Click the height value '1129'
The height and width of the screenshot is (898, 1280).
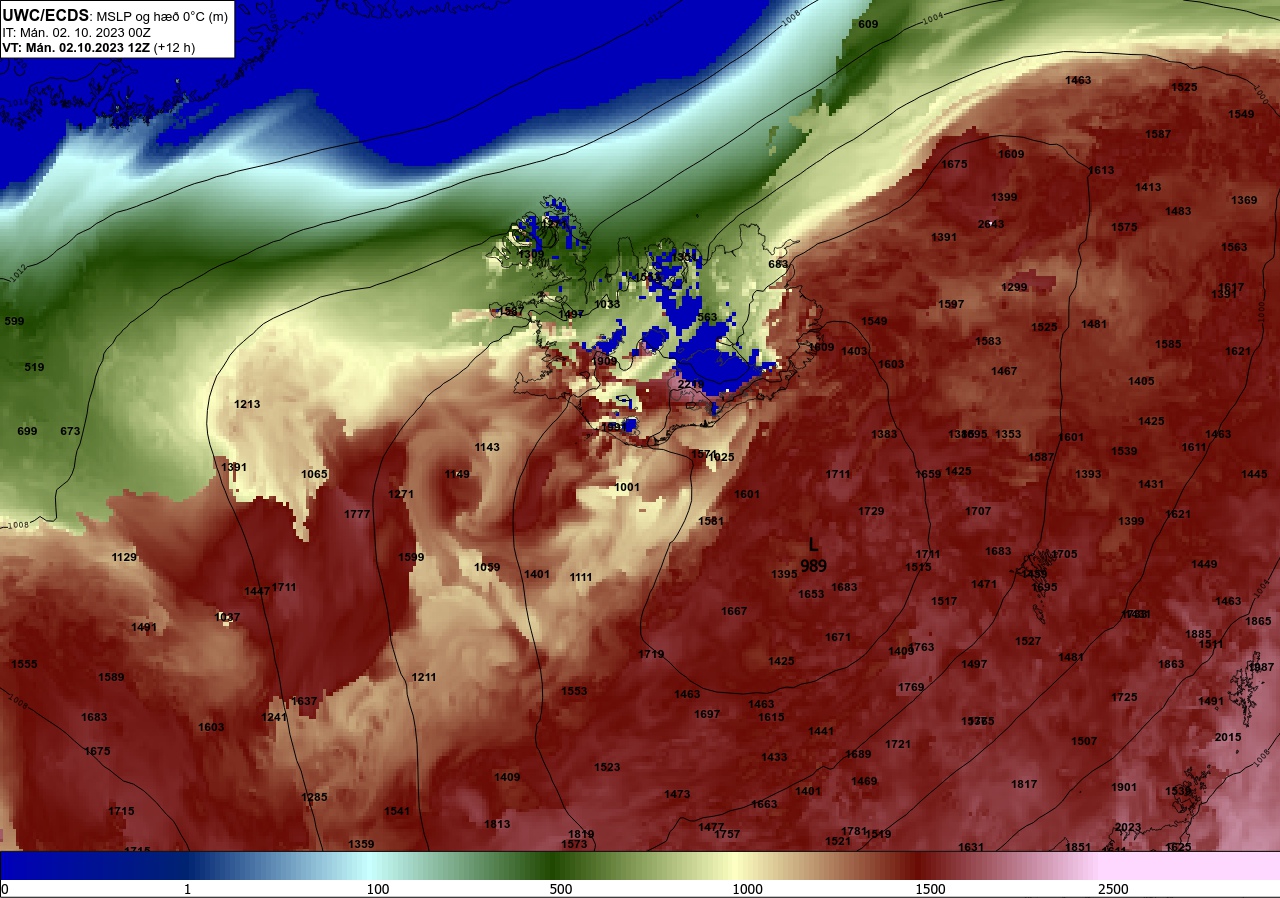click(x=124, y=557)
